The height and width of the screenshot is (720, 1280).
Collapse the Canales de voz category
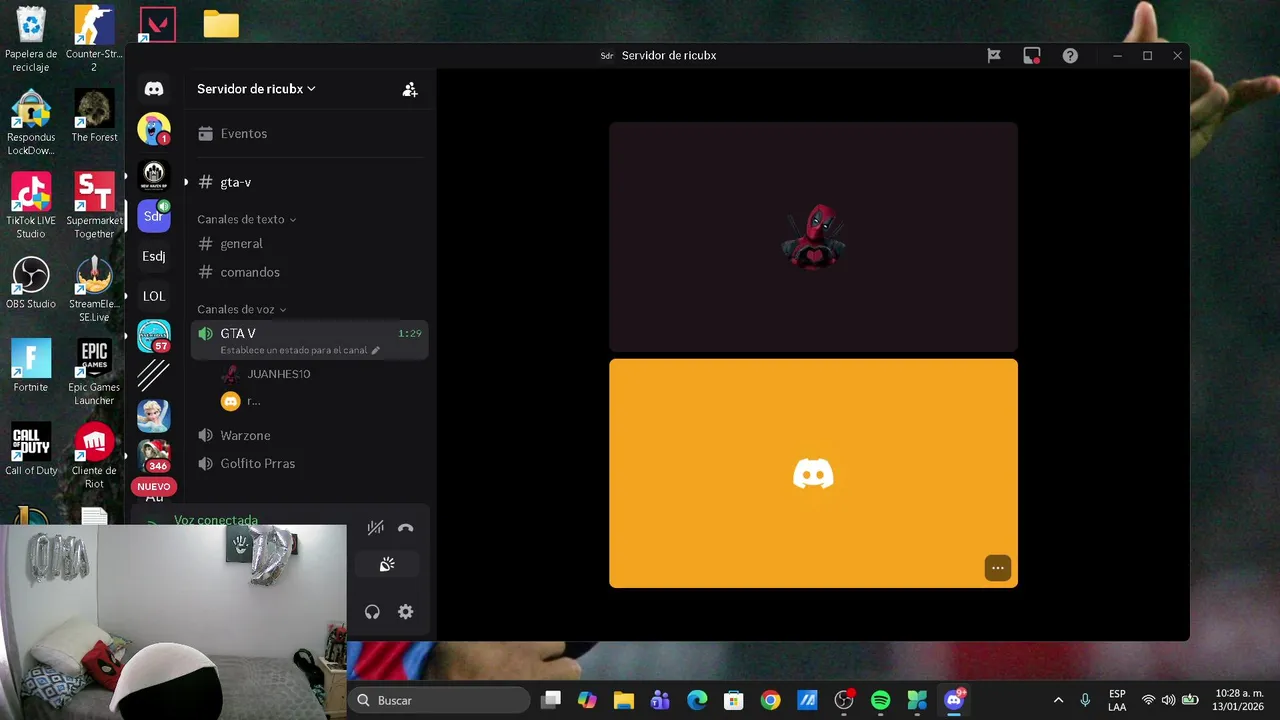tap(242, 309)
